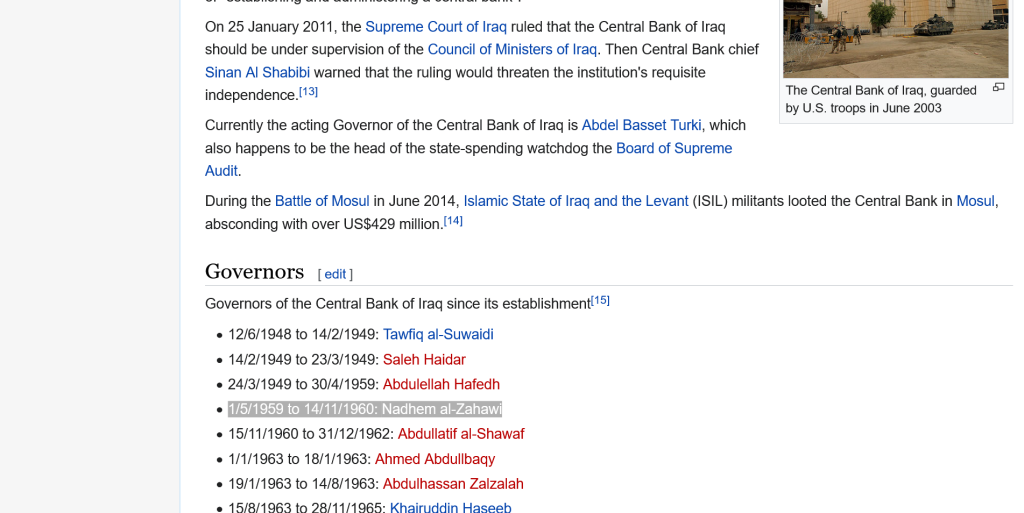Open Battle of Mosul article

coord(322,201)
